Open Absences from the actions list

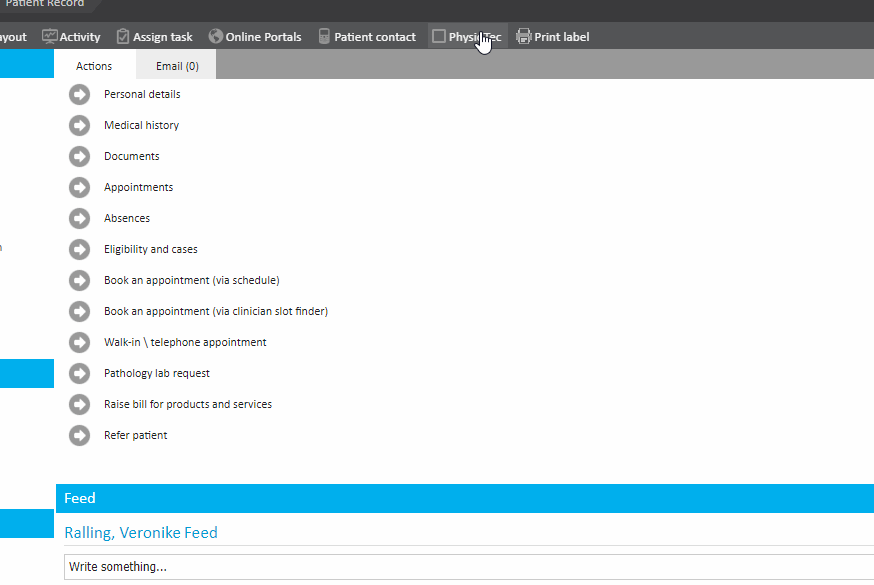[x=127, y=218]
